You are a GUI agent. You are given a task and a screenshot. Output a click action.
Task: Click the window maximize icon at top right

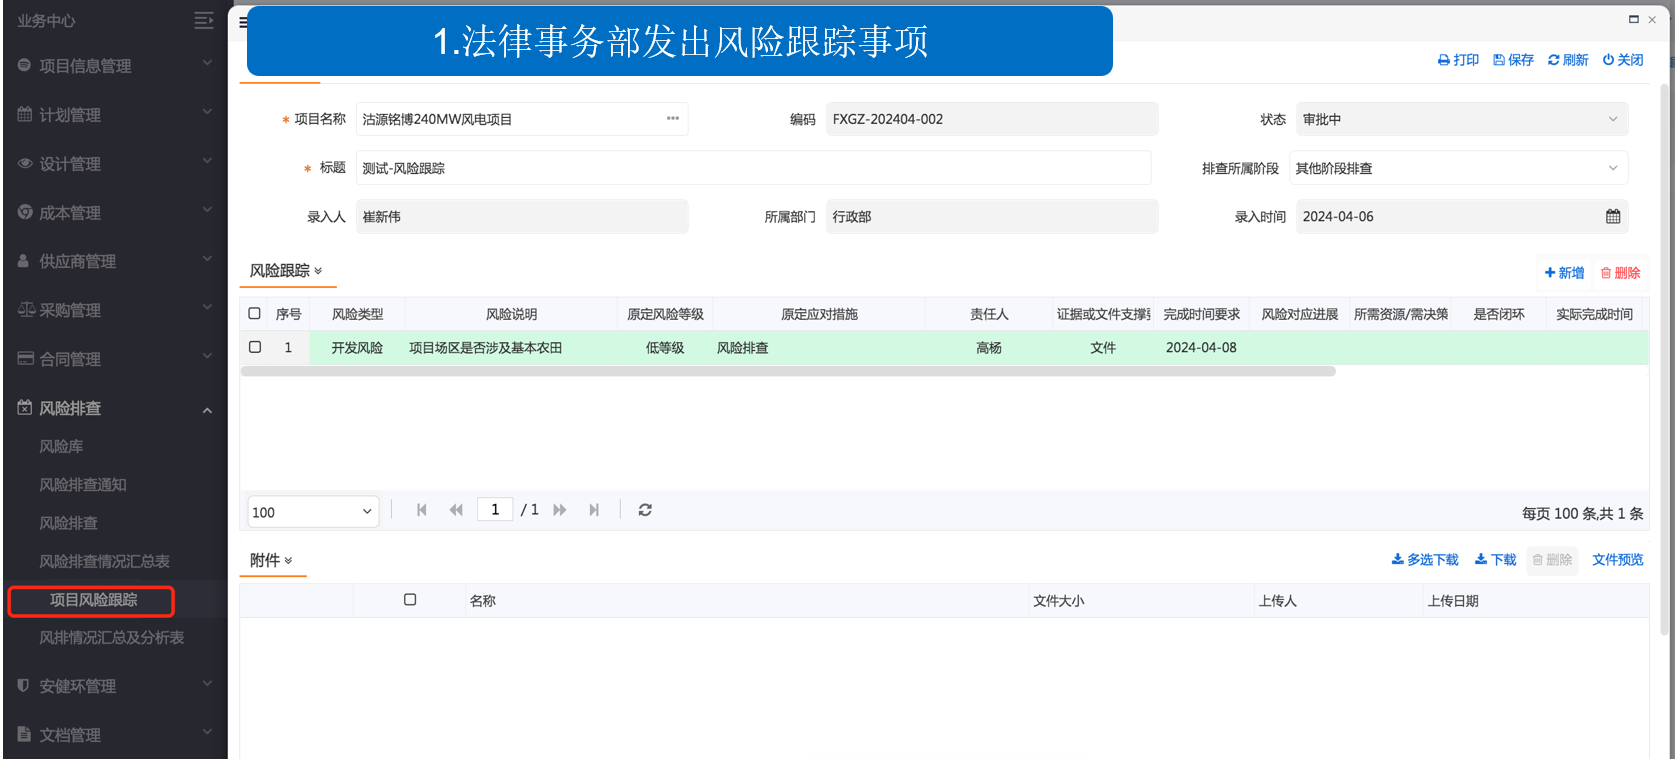[x=1633, y=19]
